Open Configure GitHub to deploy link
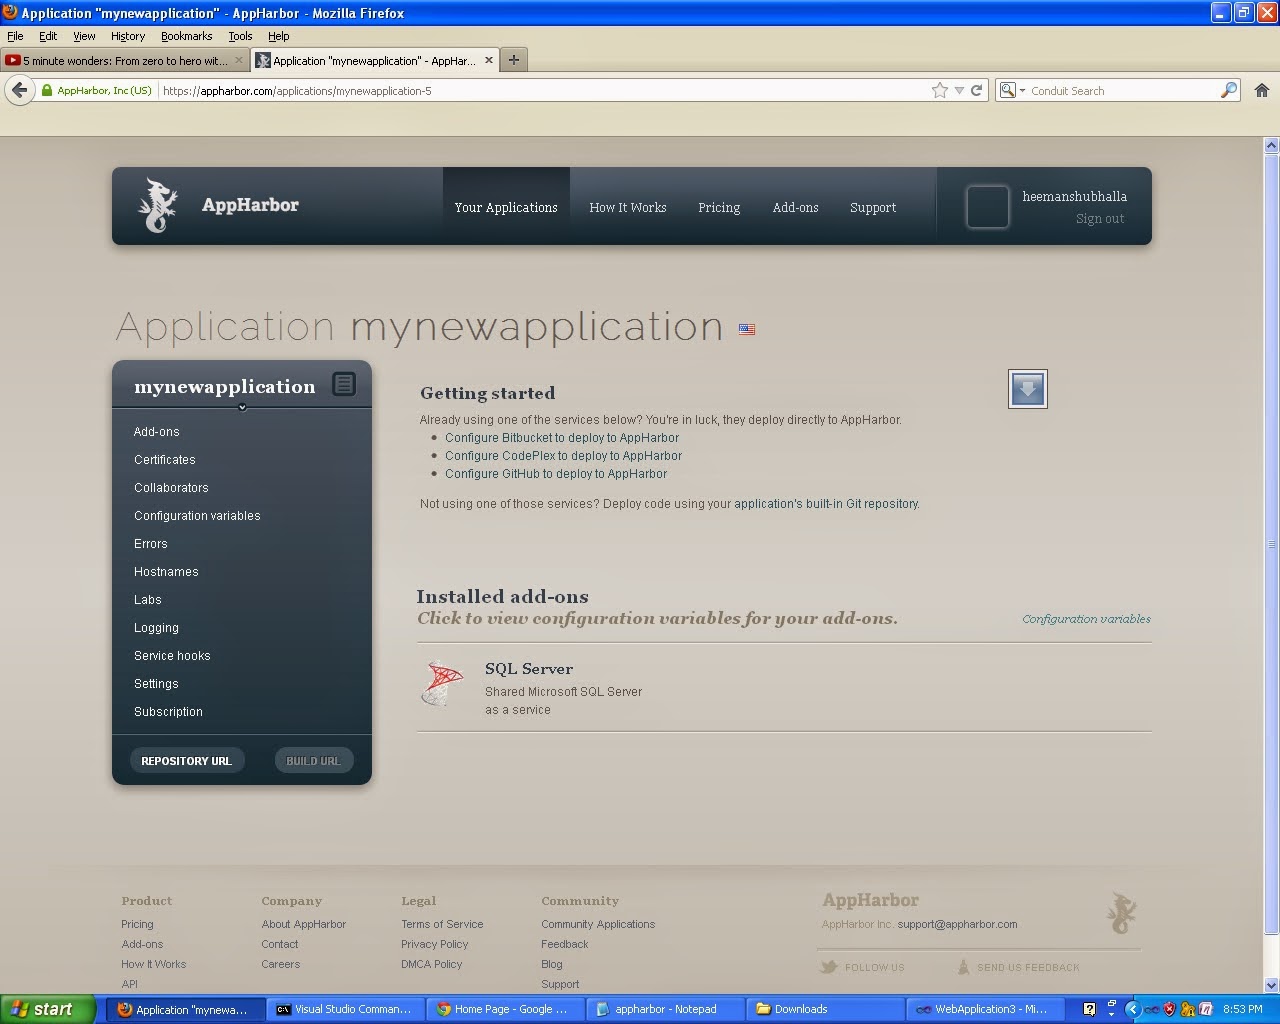The image size is (1280, 1024). coord(556,474)
